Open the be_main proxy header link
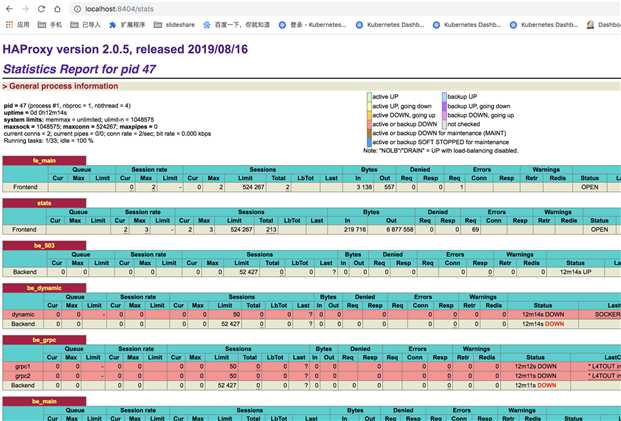621x421 pixels. 44,401
